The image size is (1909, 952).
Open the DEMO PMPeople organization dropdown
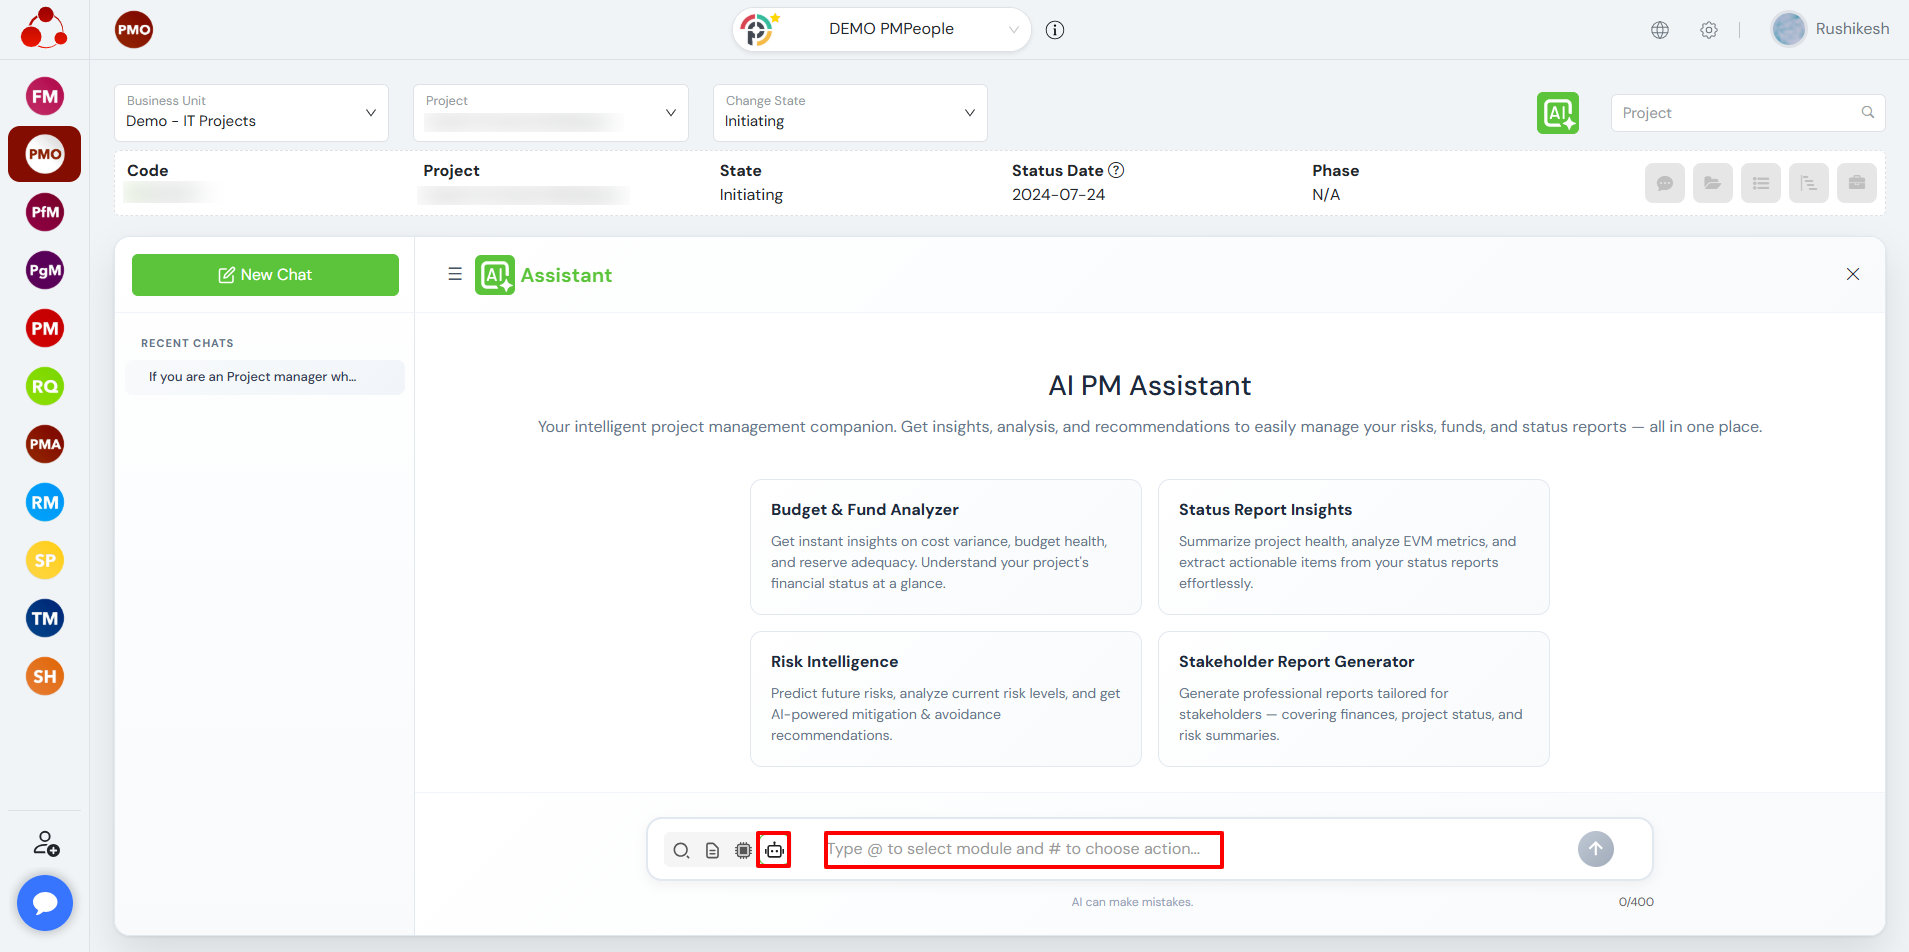tap(890, 30)
